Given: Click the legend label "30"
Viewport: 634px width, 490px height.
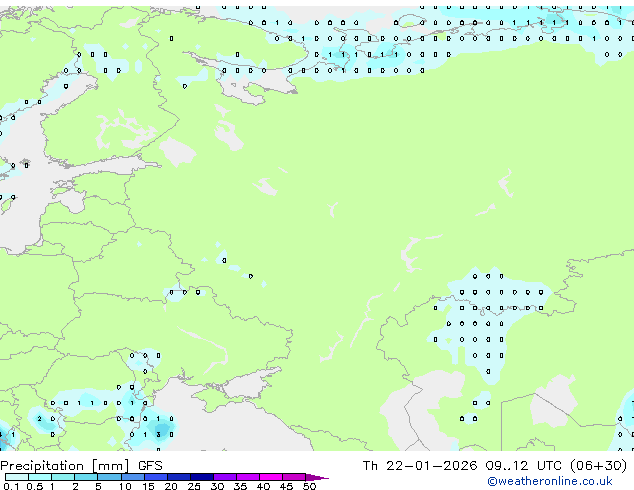Looking at the screenshot, I should tap(217, 486).
